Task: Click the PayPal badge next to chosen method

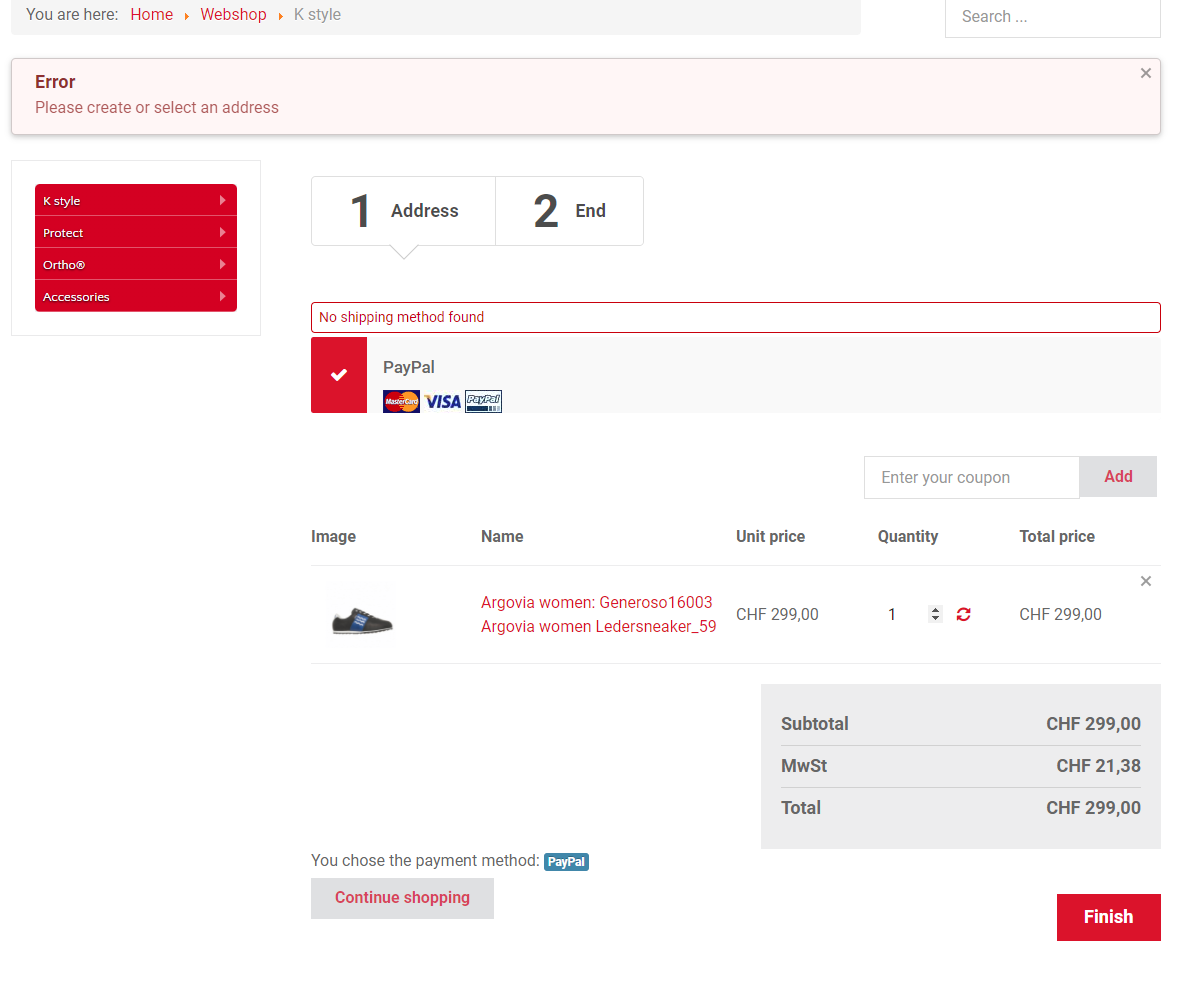Action: click(x=566, y=861)
